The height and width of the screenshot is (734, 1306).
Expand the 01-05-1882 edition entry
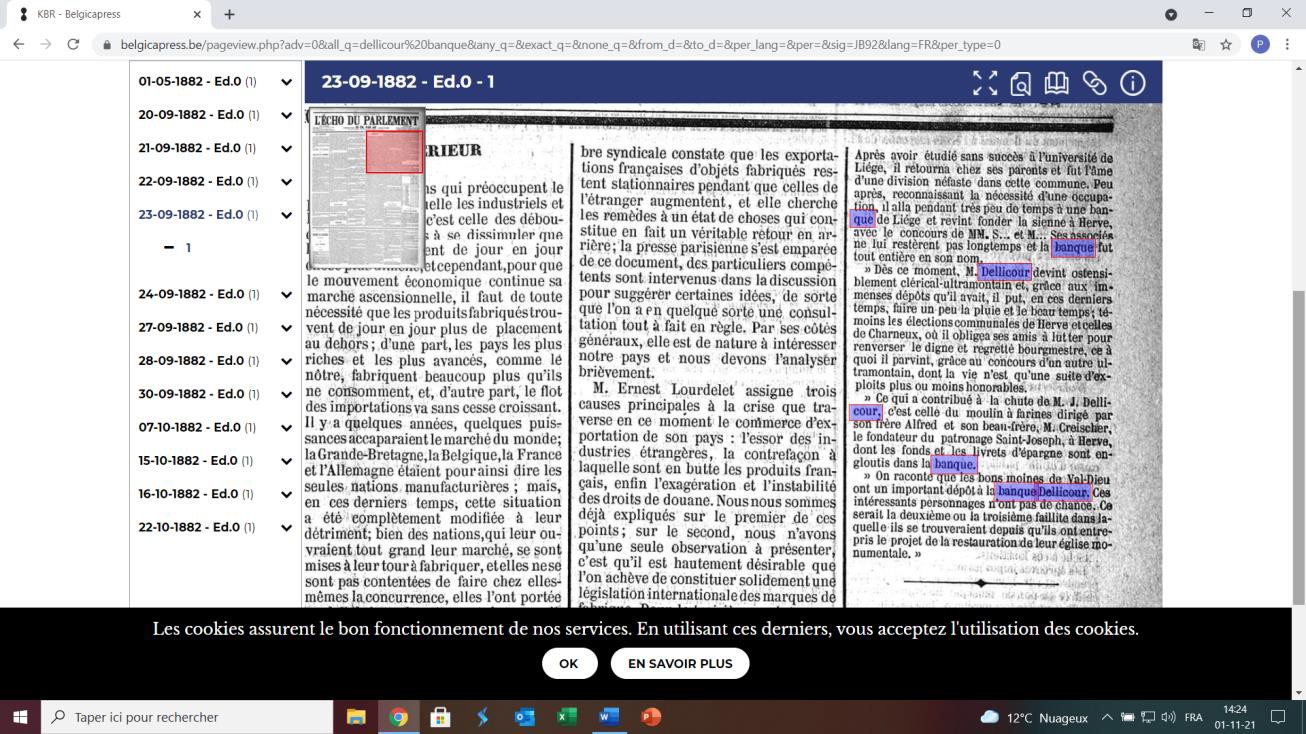(x=286, y=82)
